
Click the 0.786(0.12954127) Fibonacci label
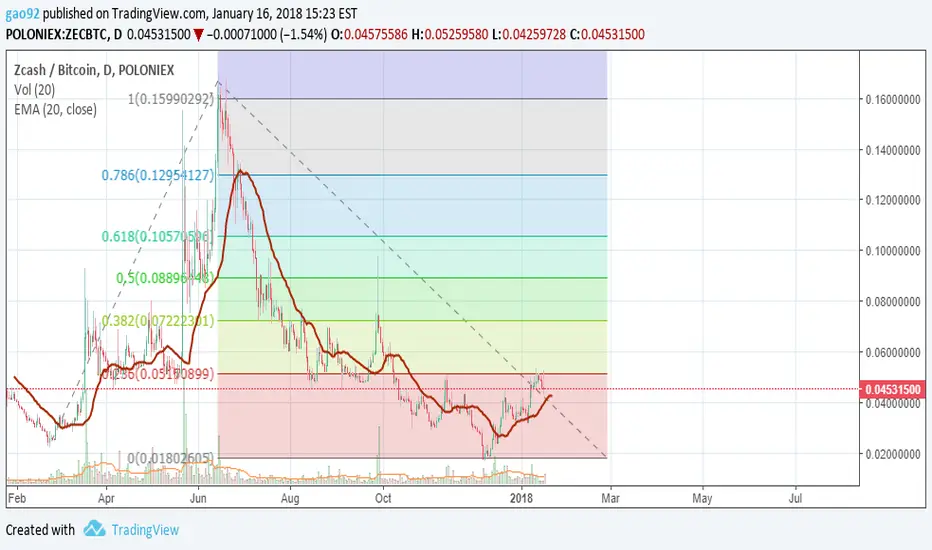pyautogui.click(x=158, y=175)
